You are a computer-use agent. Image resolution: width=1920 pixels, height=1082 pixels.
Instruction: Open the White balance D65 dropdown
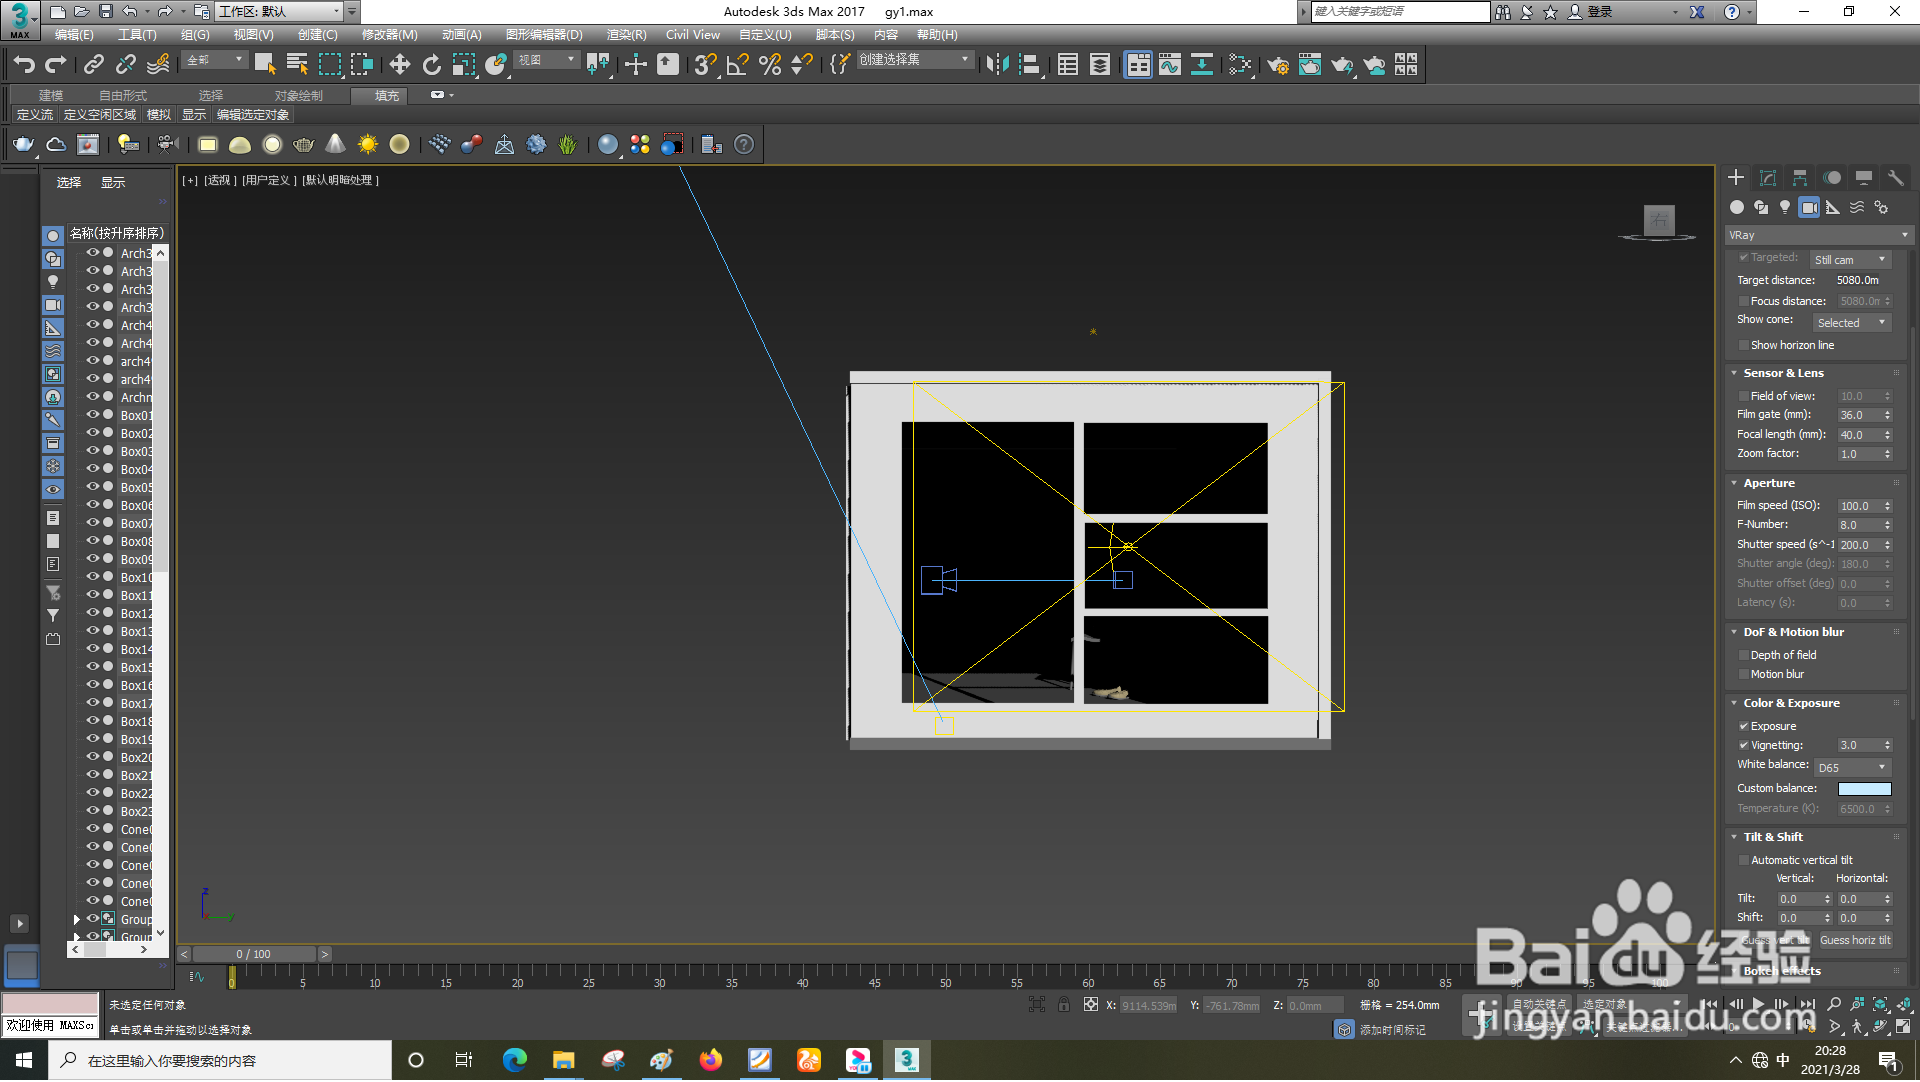(x=1852, y=768)
